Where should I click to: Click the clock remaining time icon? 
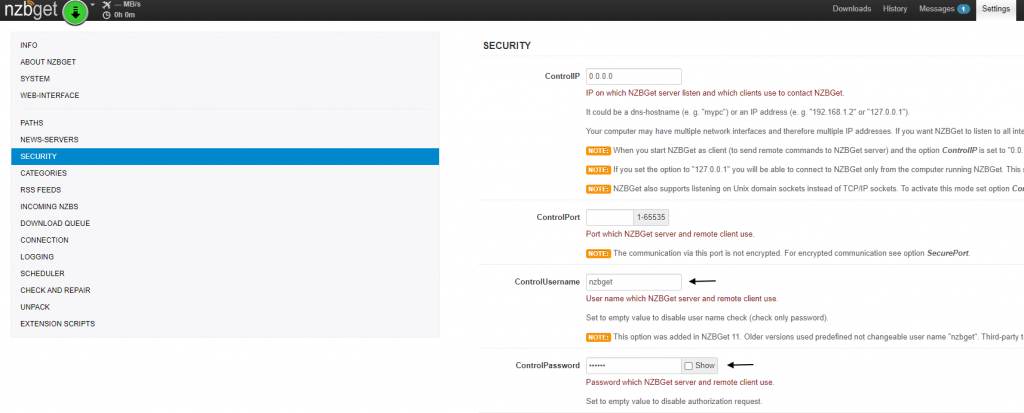point(106,14)
